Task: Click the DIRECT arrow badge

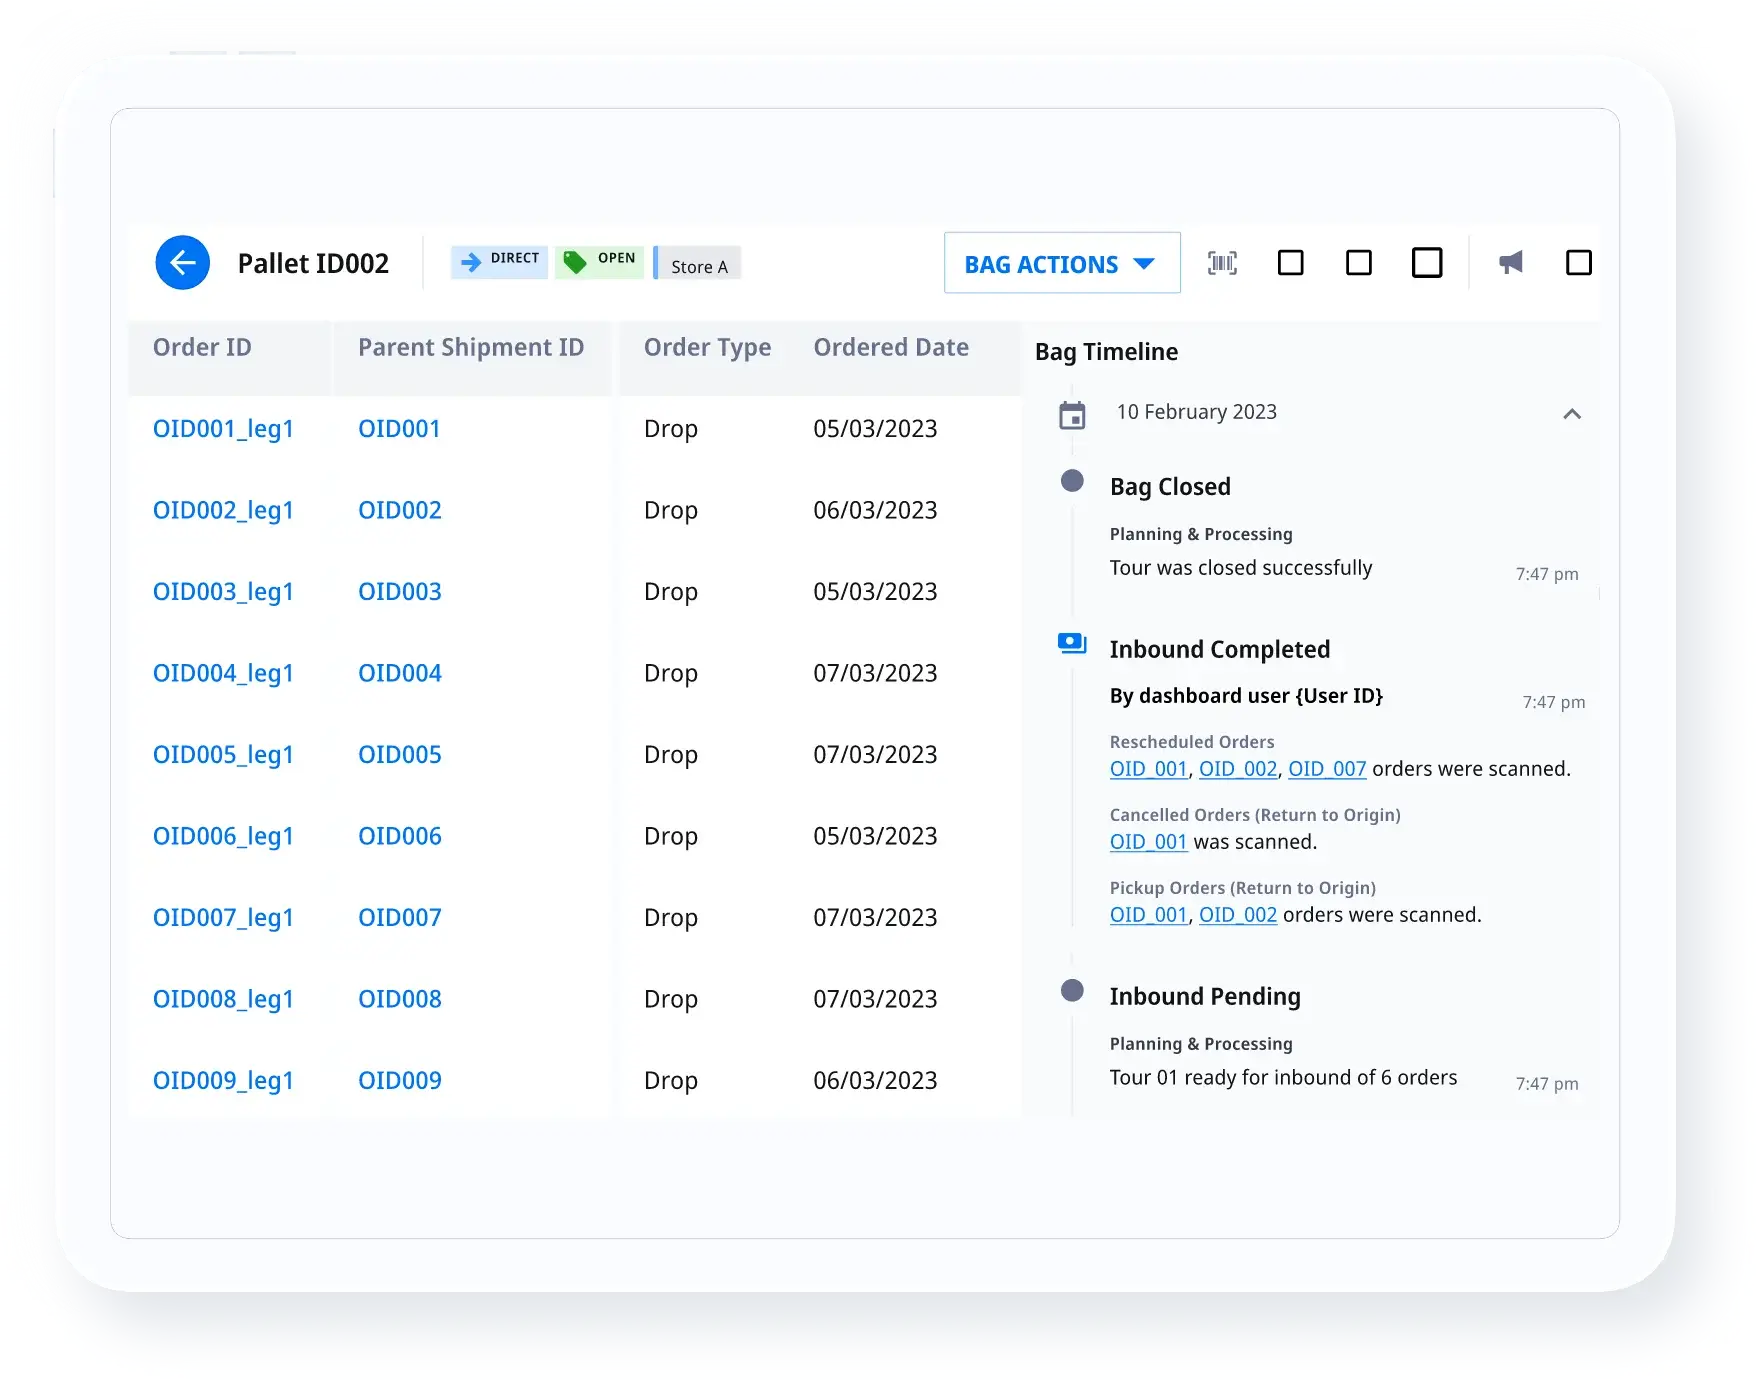Action: click(499, 261)
